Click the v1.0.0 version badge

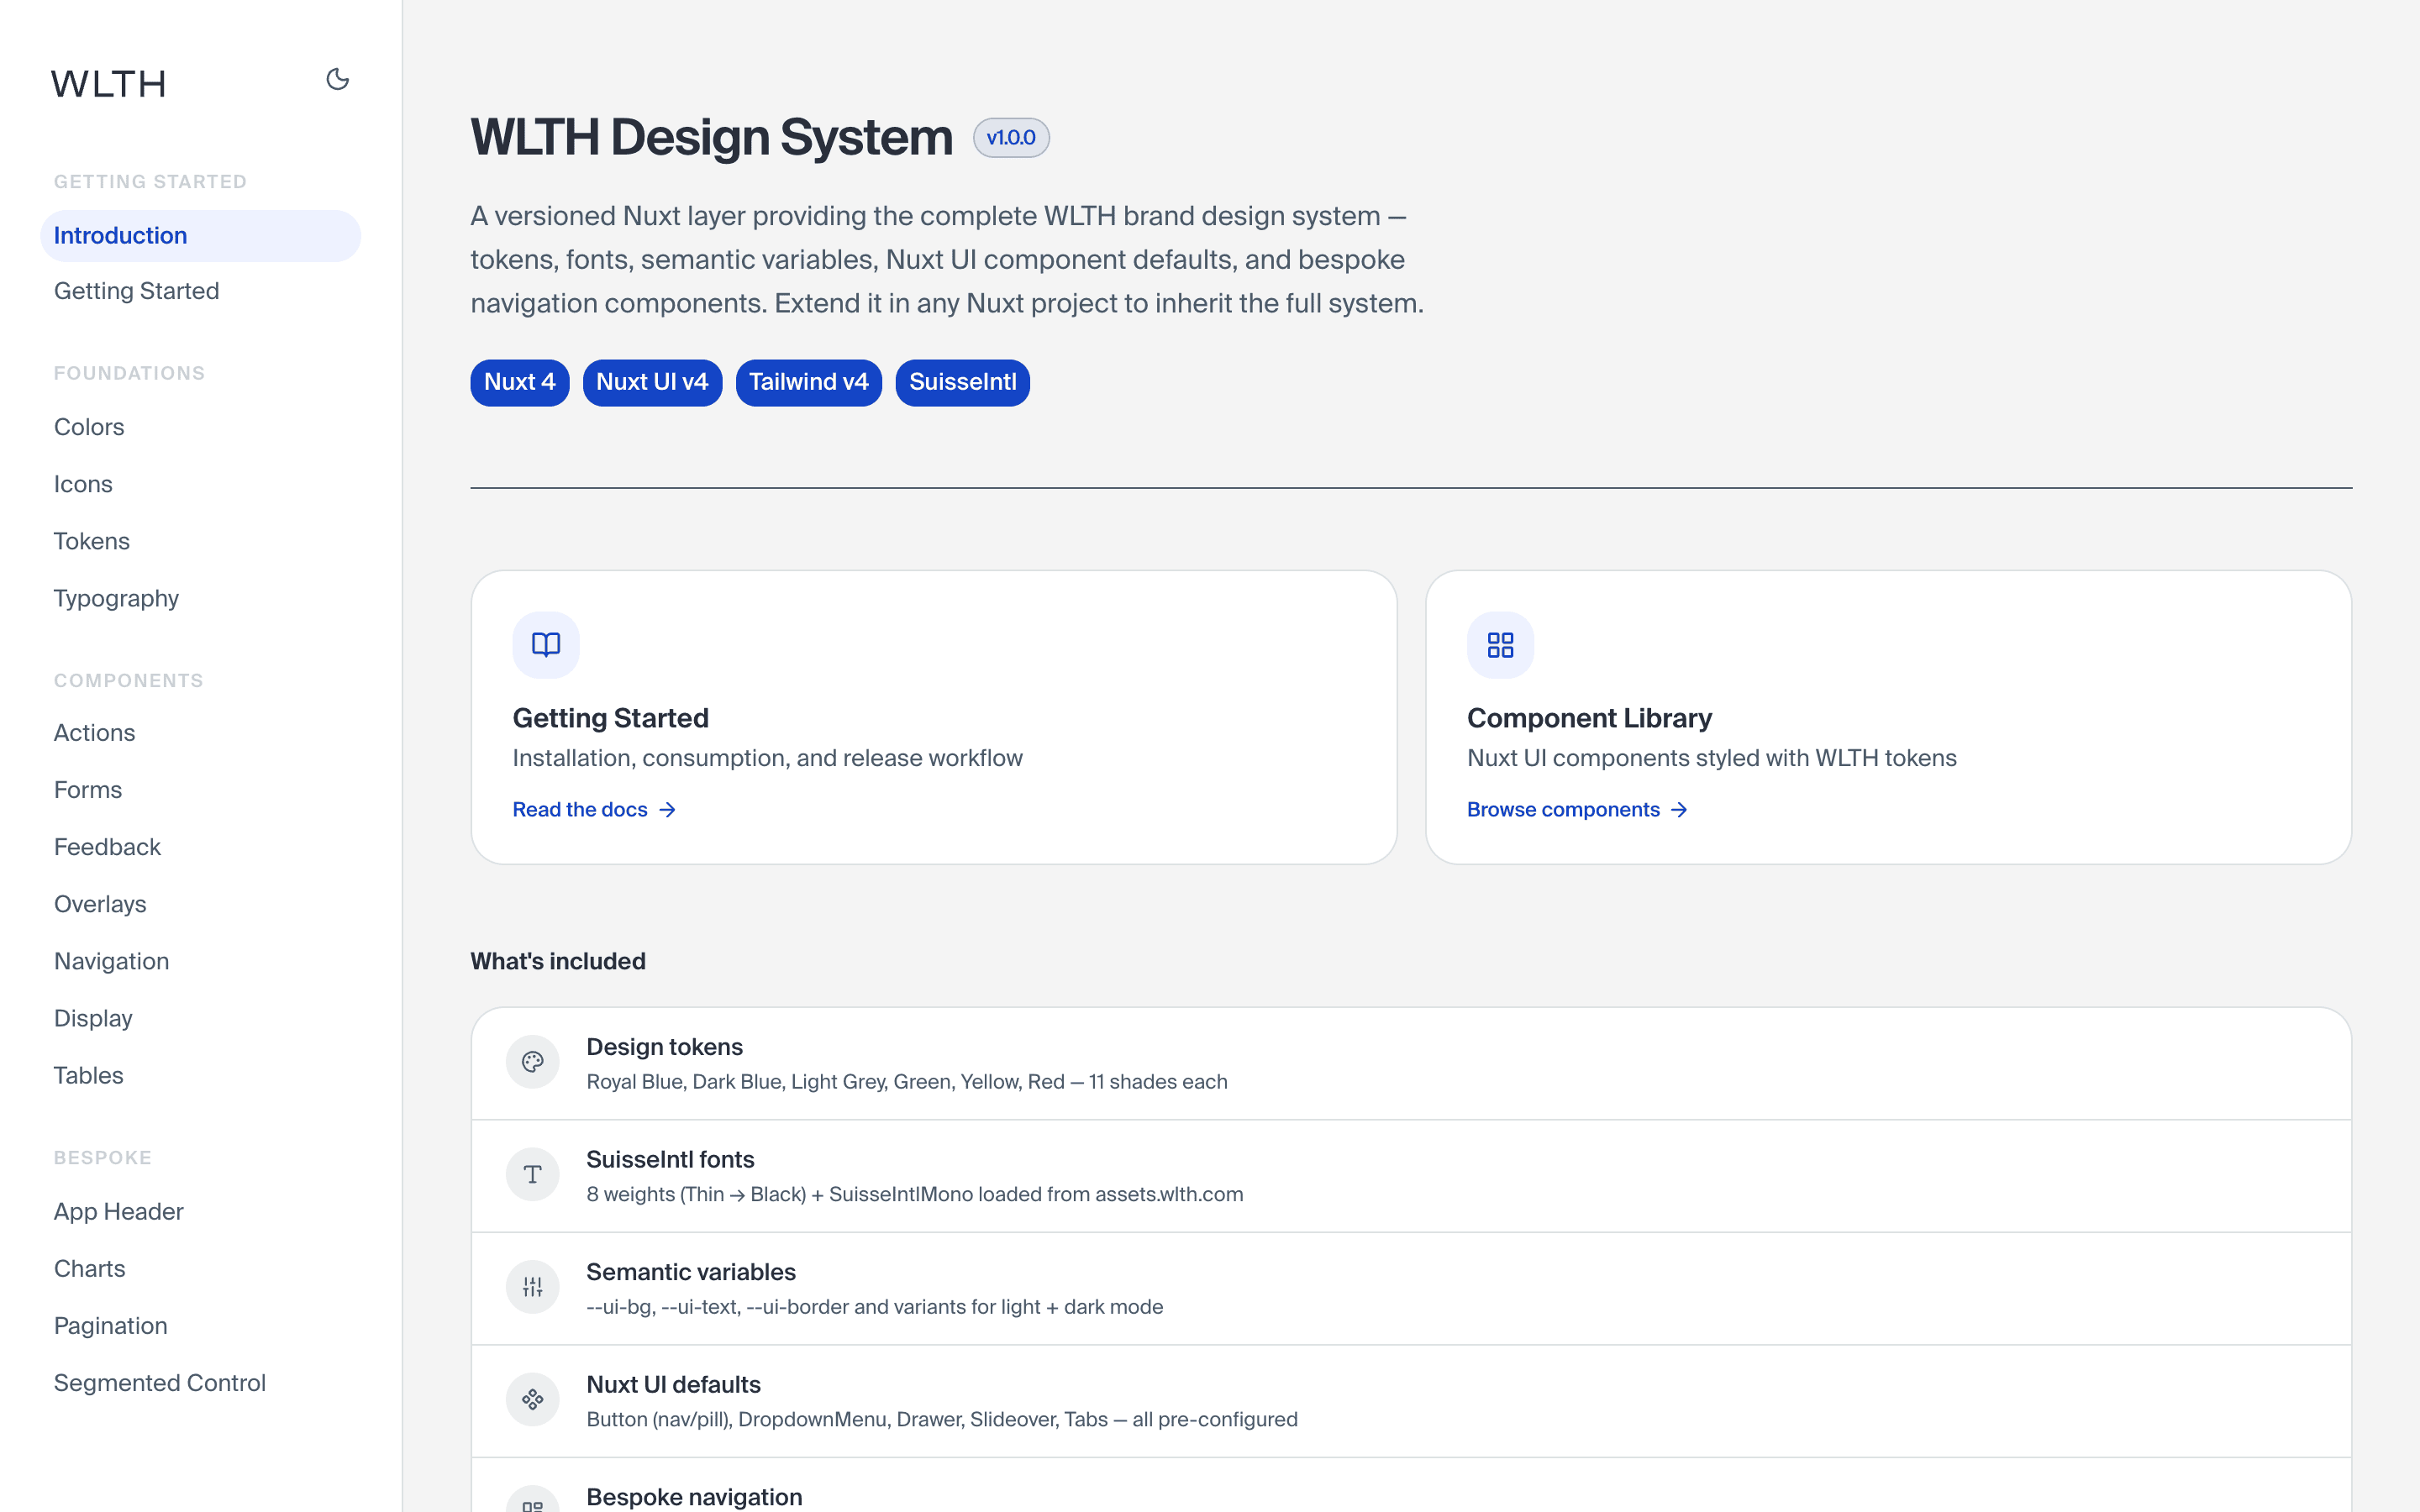click(x=1011, y=138)
